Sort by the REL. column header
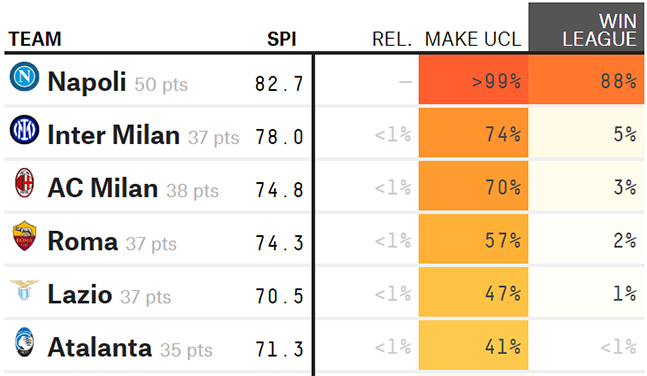The height and width of the screenshot is (376, 647). click(x=392, y=39)
